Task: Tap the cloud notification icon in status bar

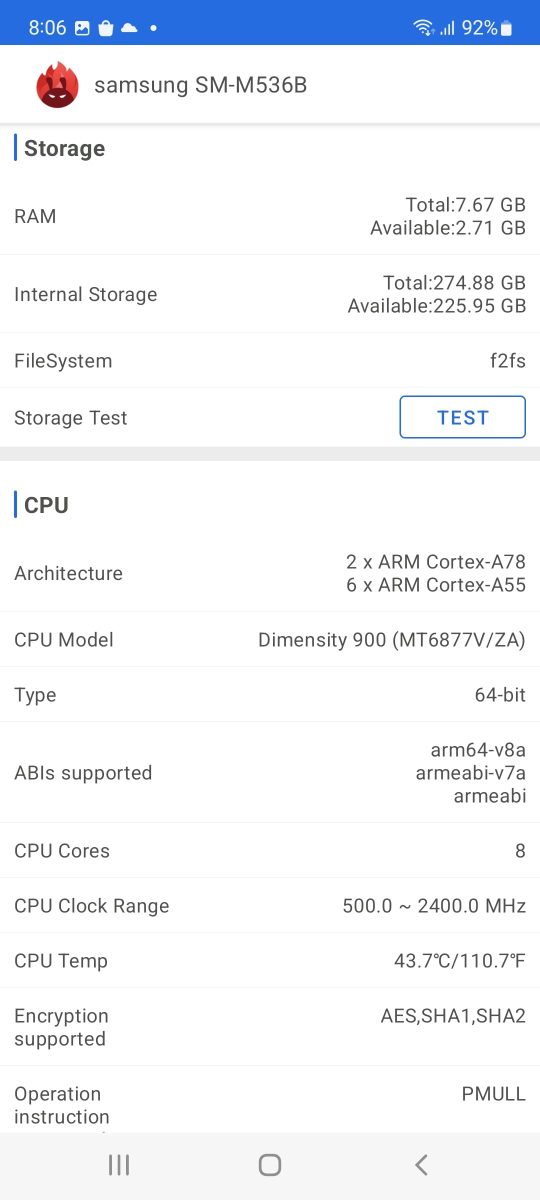Action: [129, 28]
